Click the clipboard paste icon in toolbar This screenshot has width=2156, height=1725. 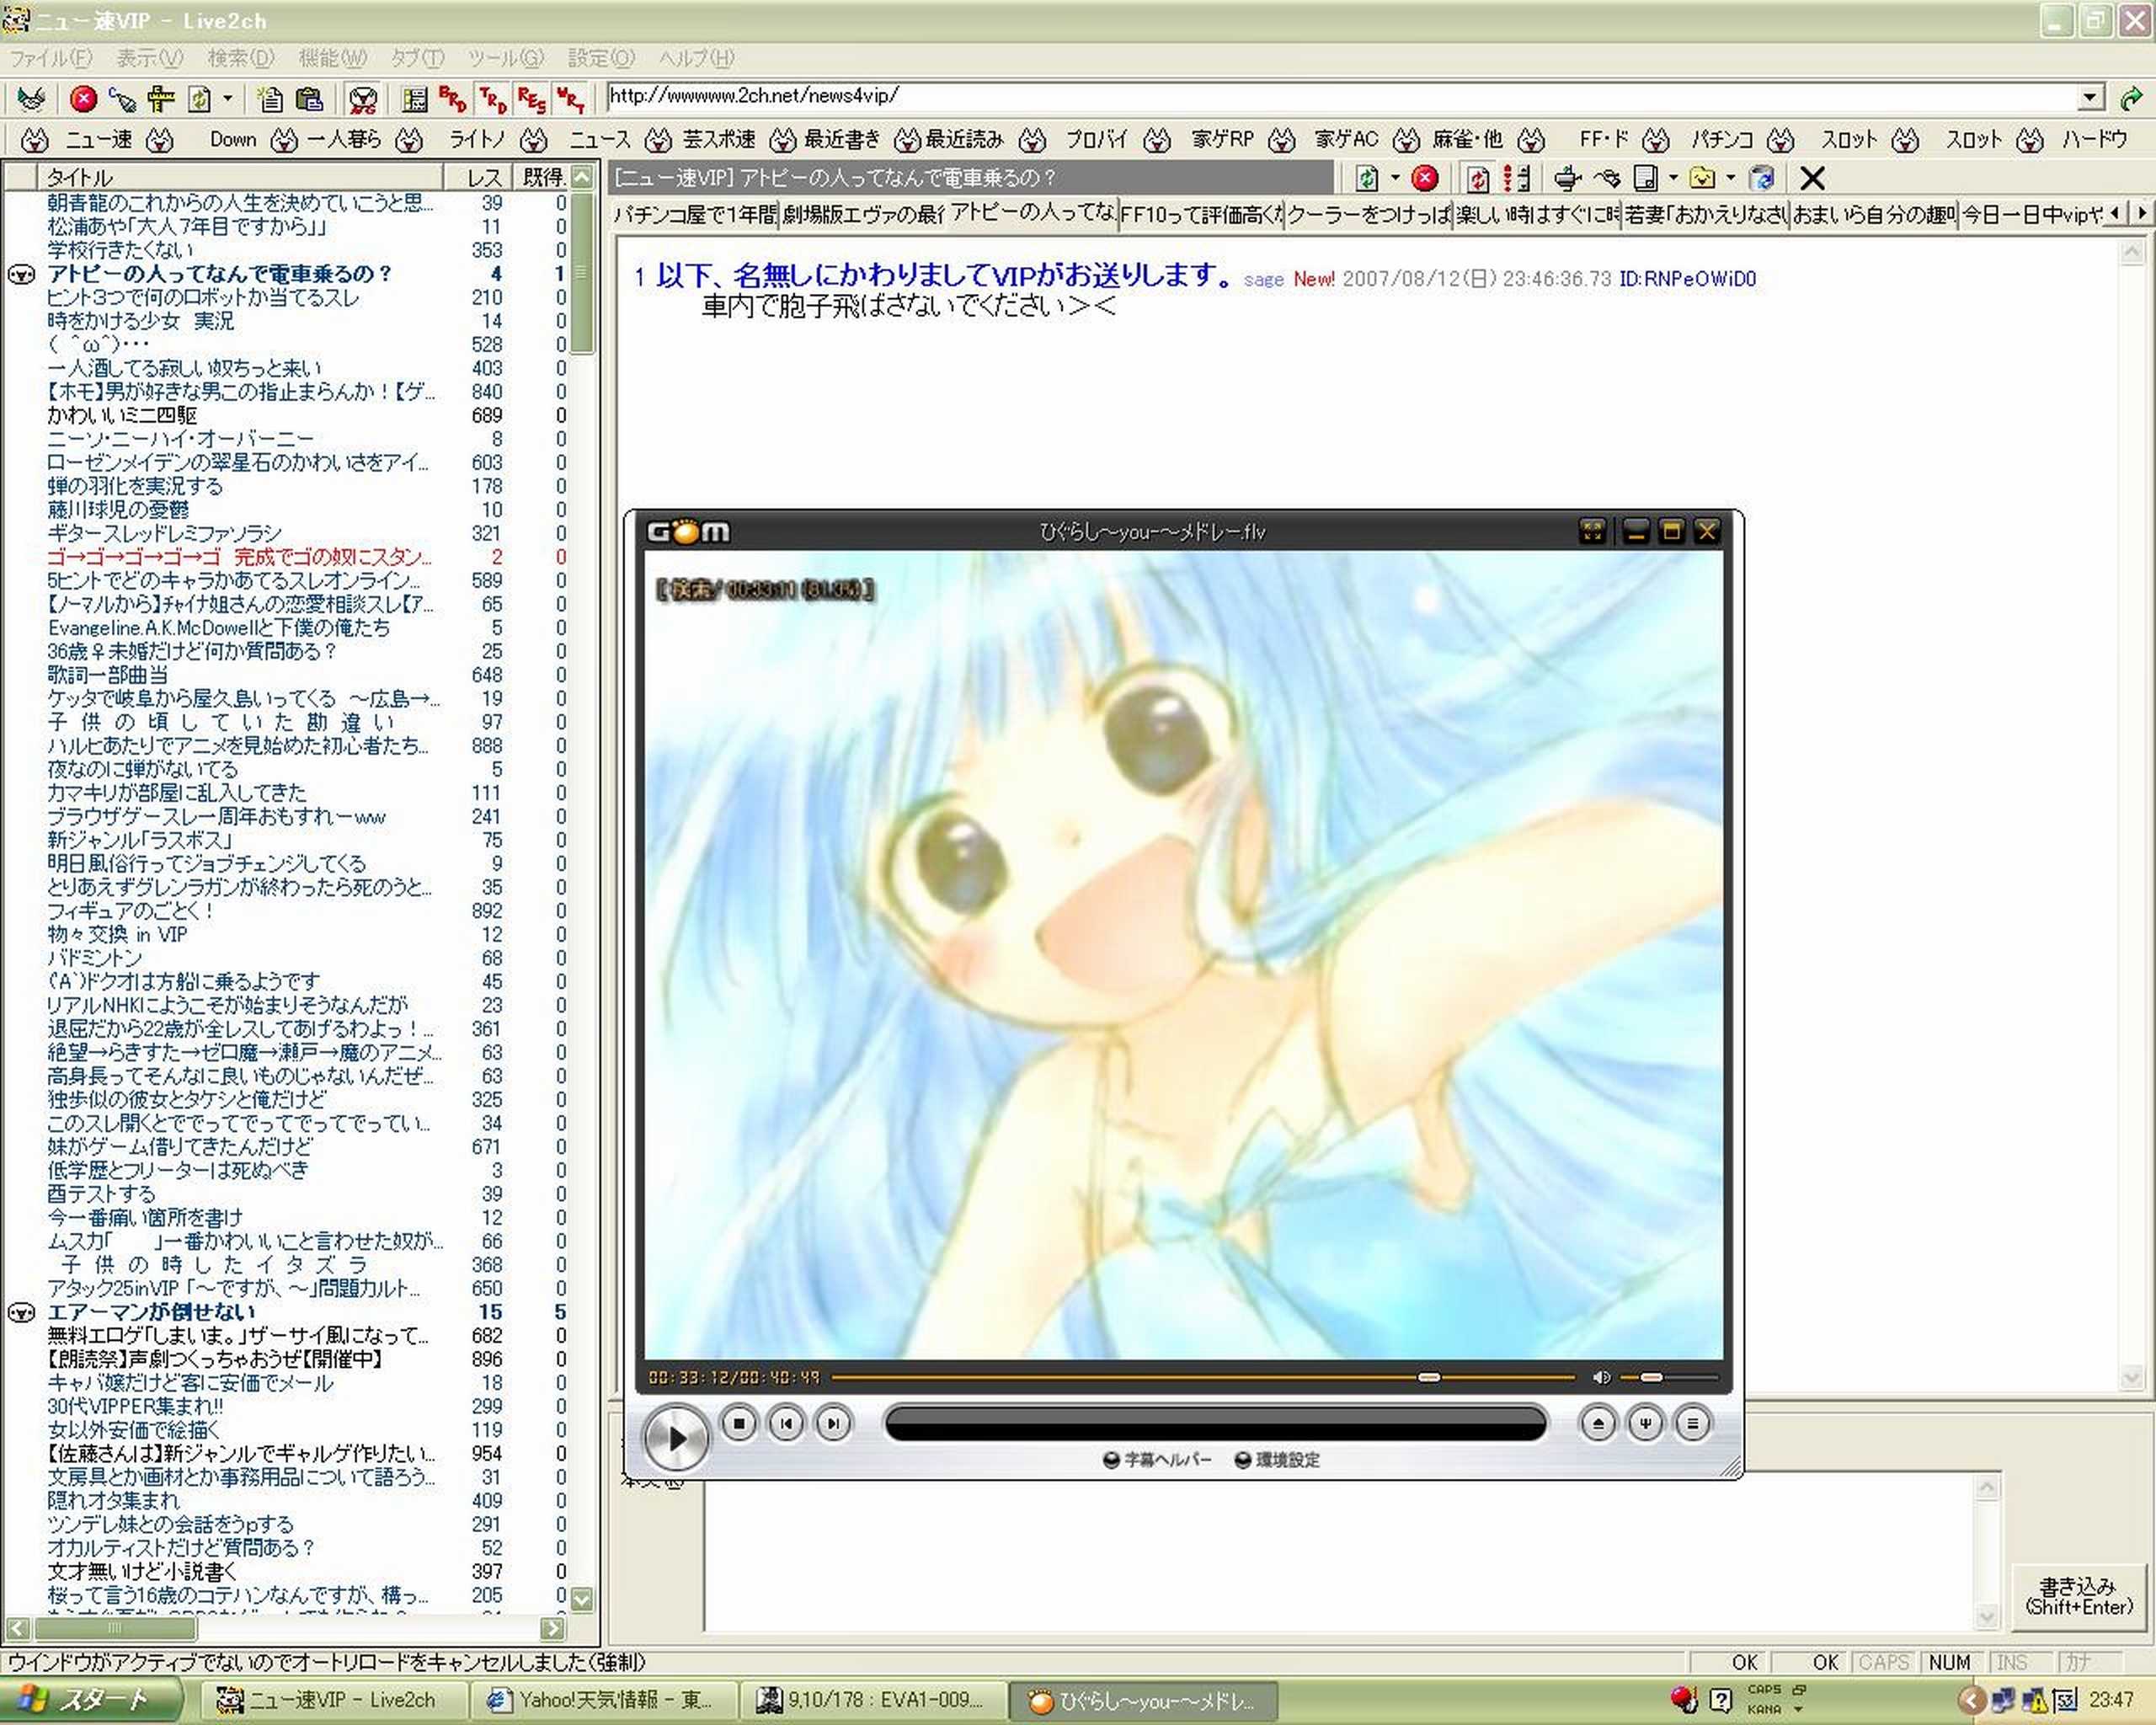click(x=310, y=98)
